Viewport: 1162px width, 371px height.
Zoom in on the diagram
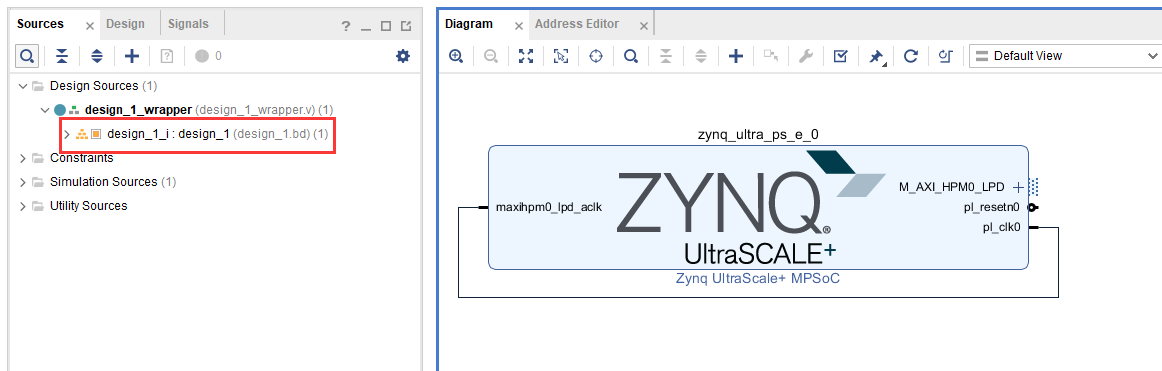tap(456, 56)
